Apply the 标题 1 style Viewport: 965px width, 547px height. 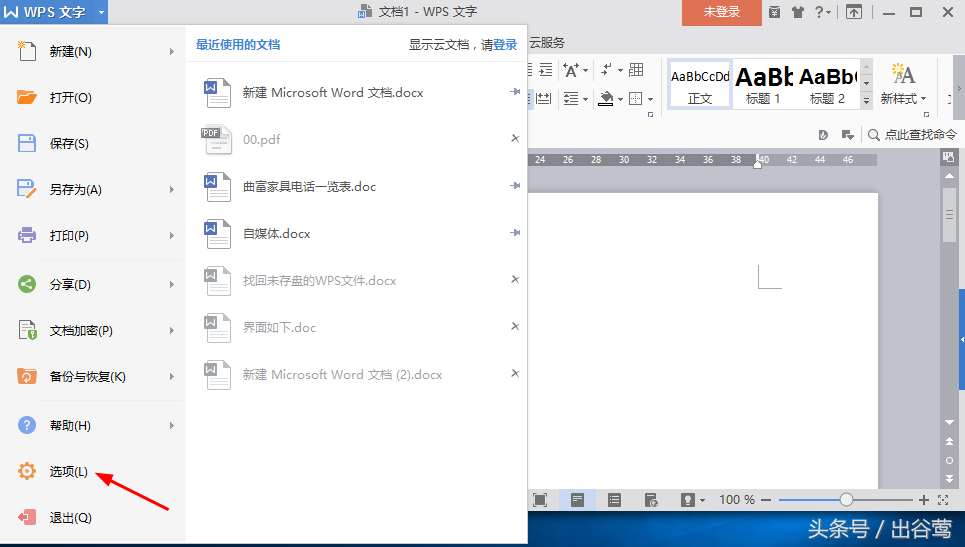763,84
